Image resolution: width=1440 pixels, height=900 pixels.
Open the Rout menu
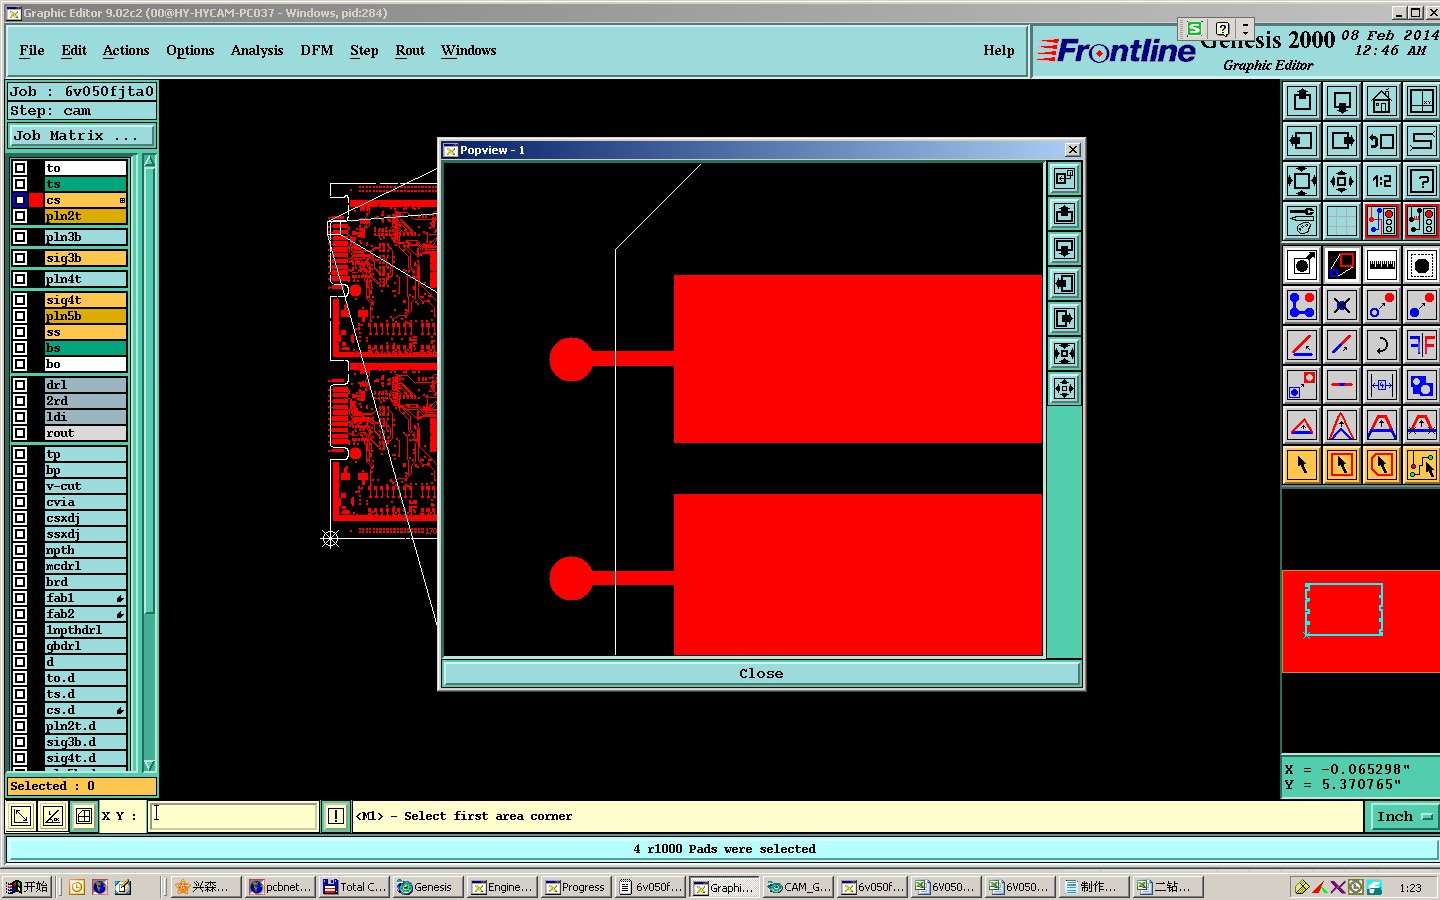click(410, 50)
